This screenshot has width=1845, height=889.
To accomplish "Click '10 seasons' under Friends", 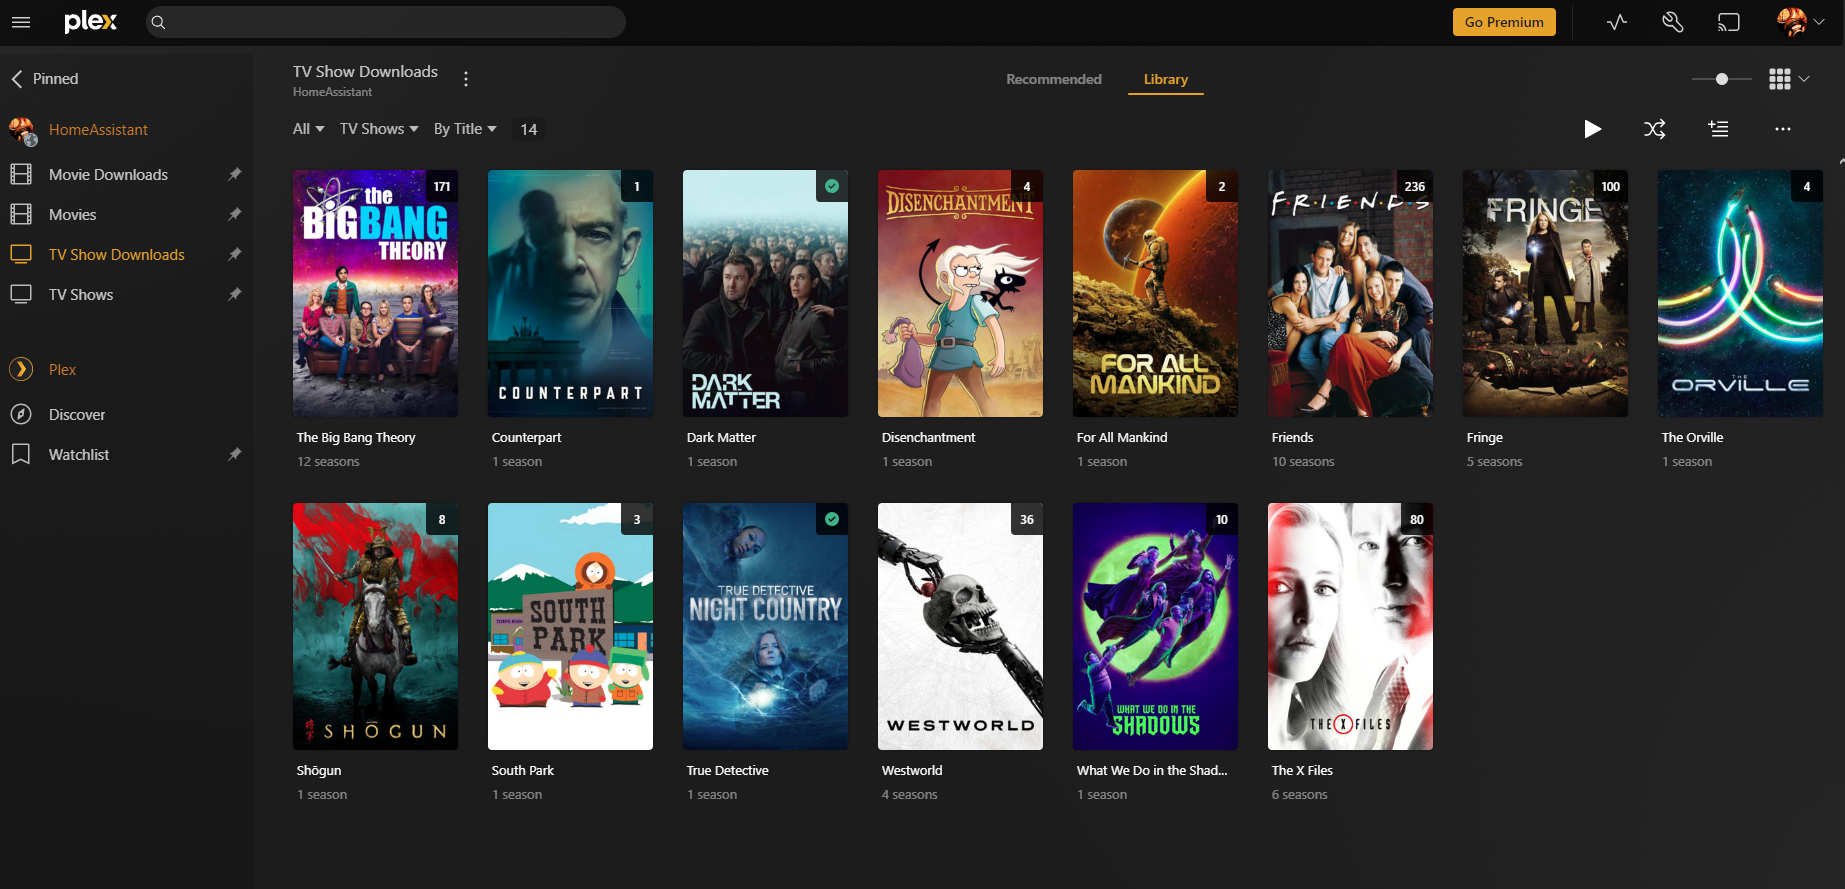I will [1303, 462].
